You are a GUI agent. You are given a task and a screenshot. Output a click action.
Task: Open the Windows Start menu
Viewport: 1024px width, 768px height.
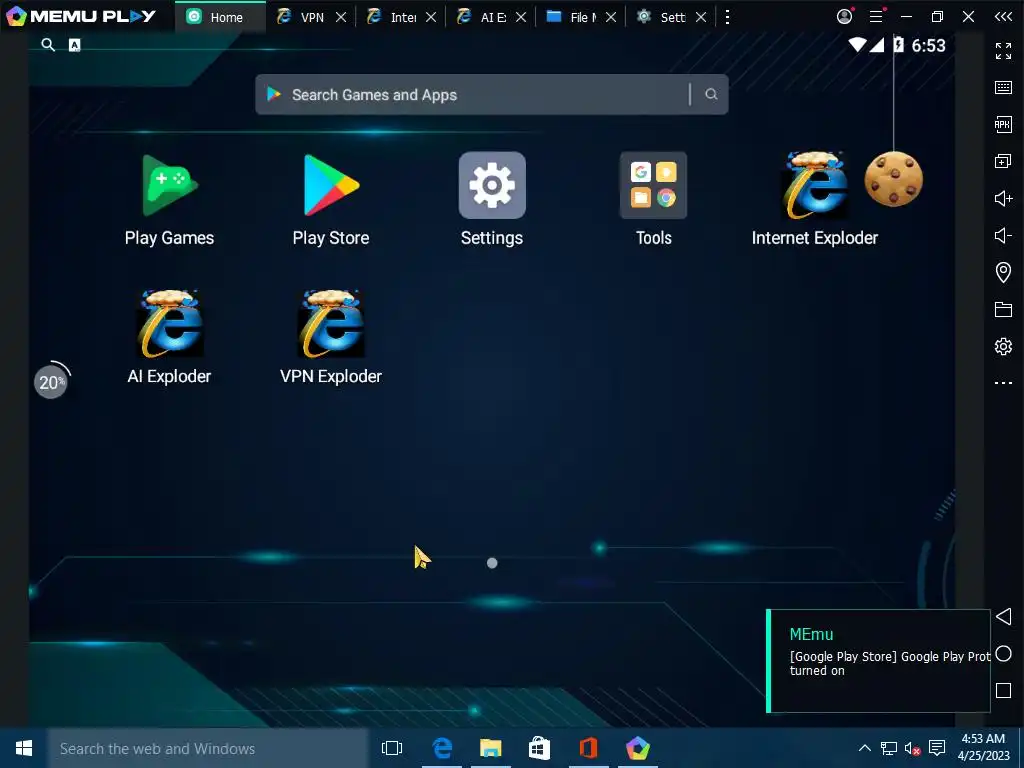pyautogui.click(x=24, y=748)
